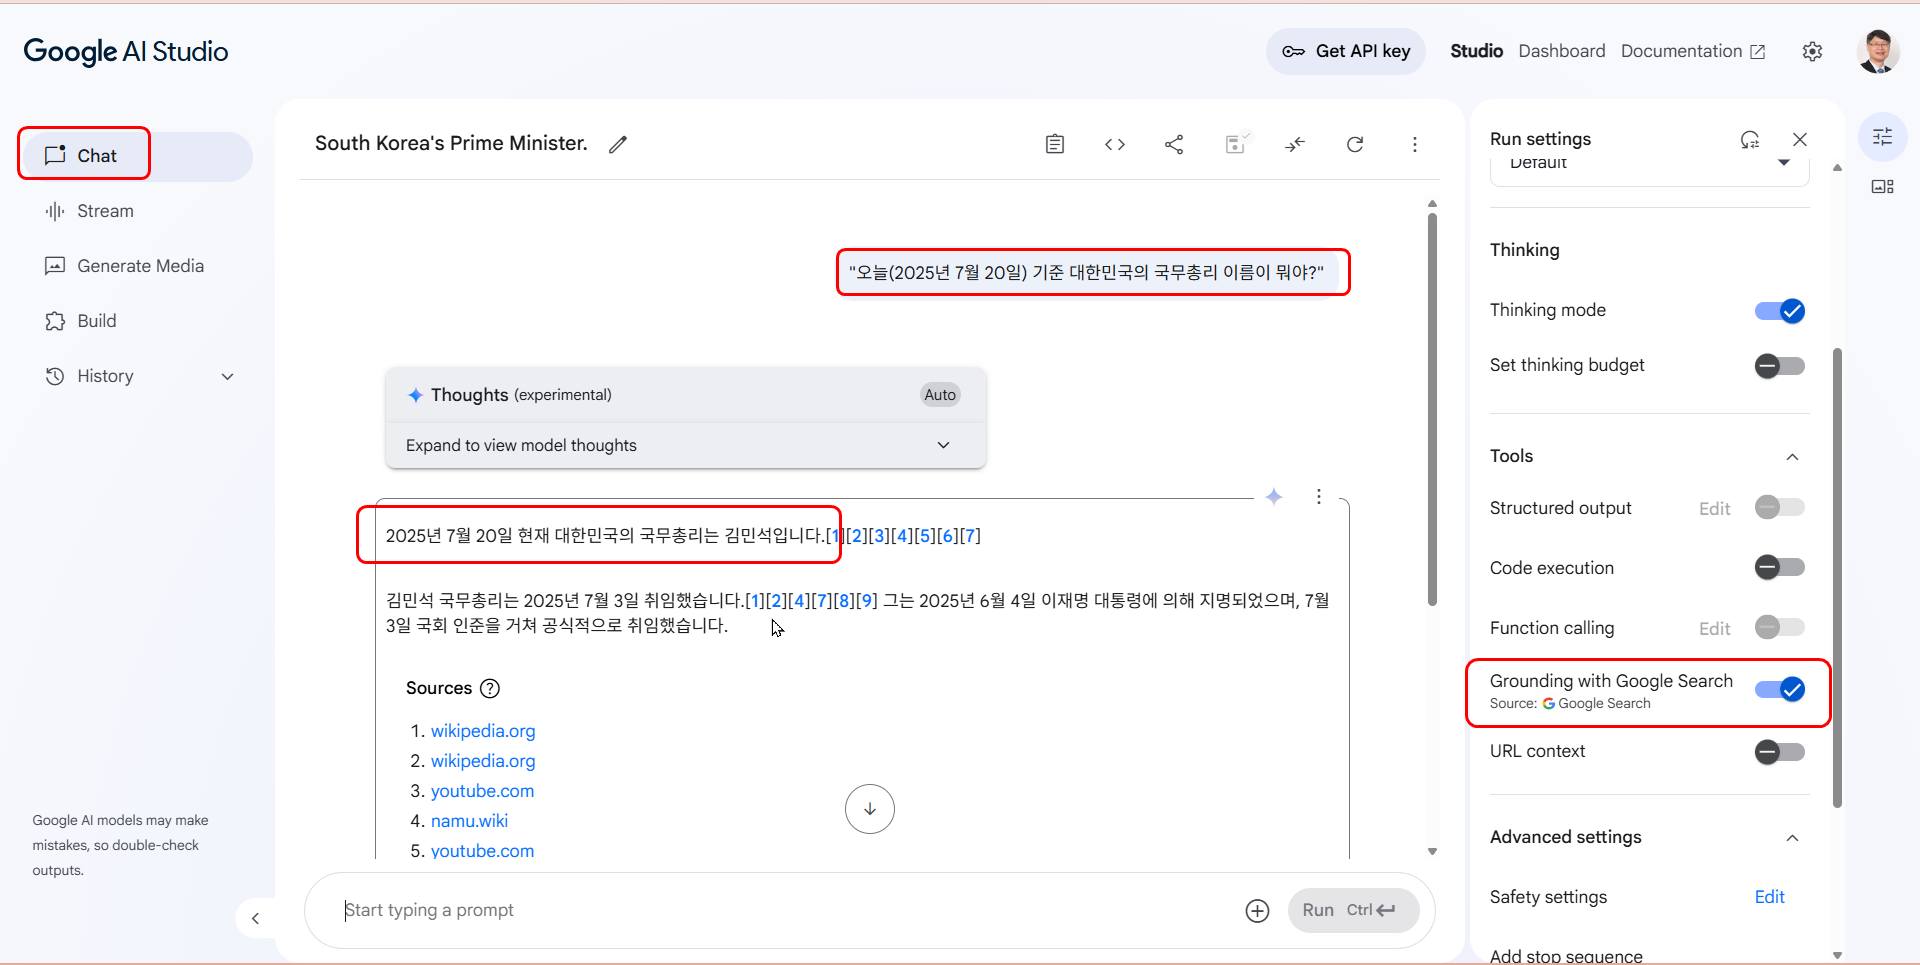Close the Run settings panel

click(1800, 139)
